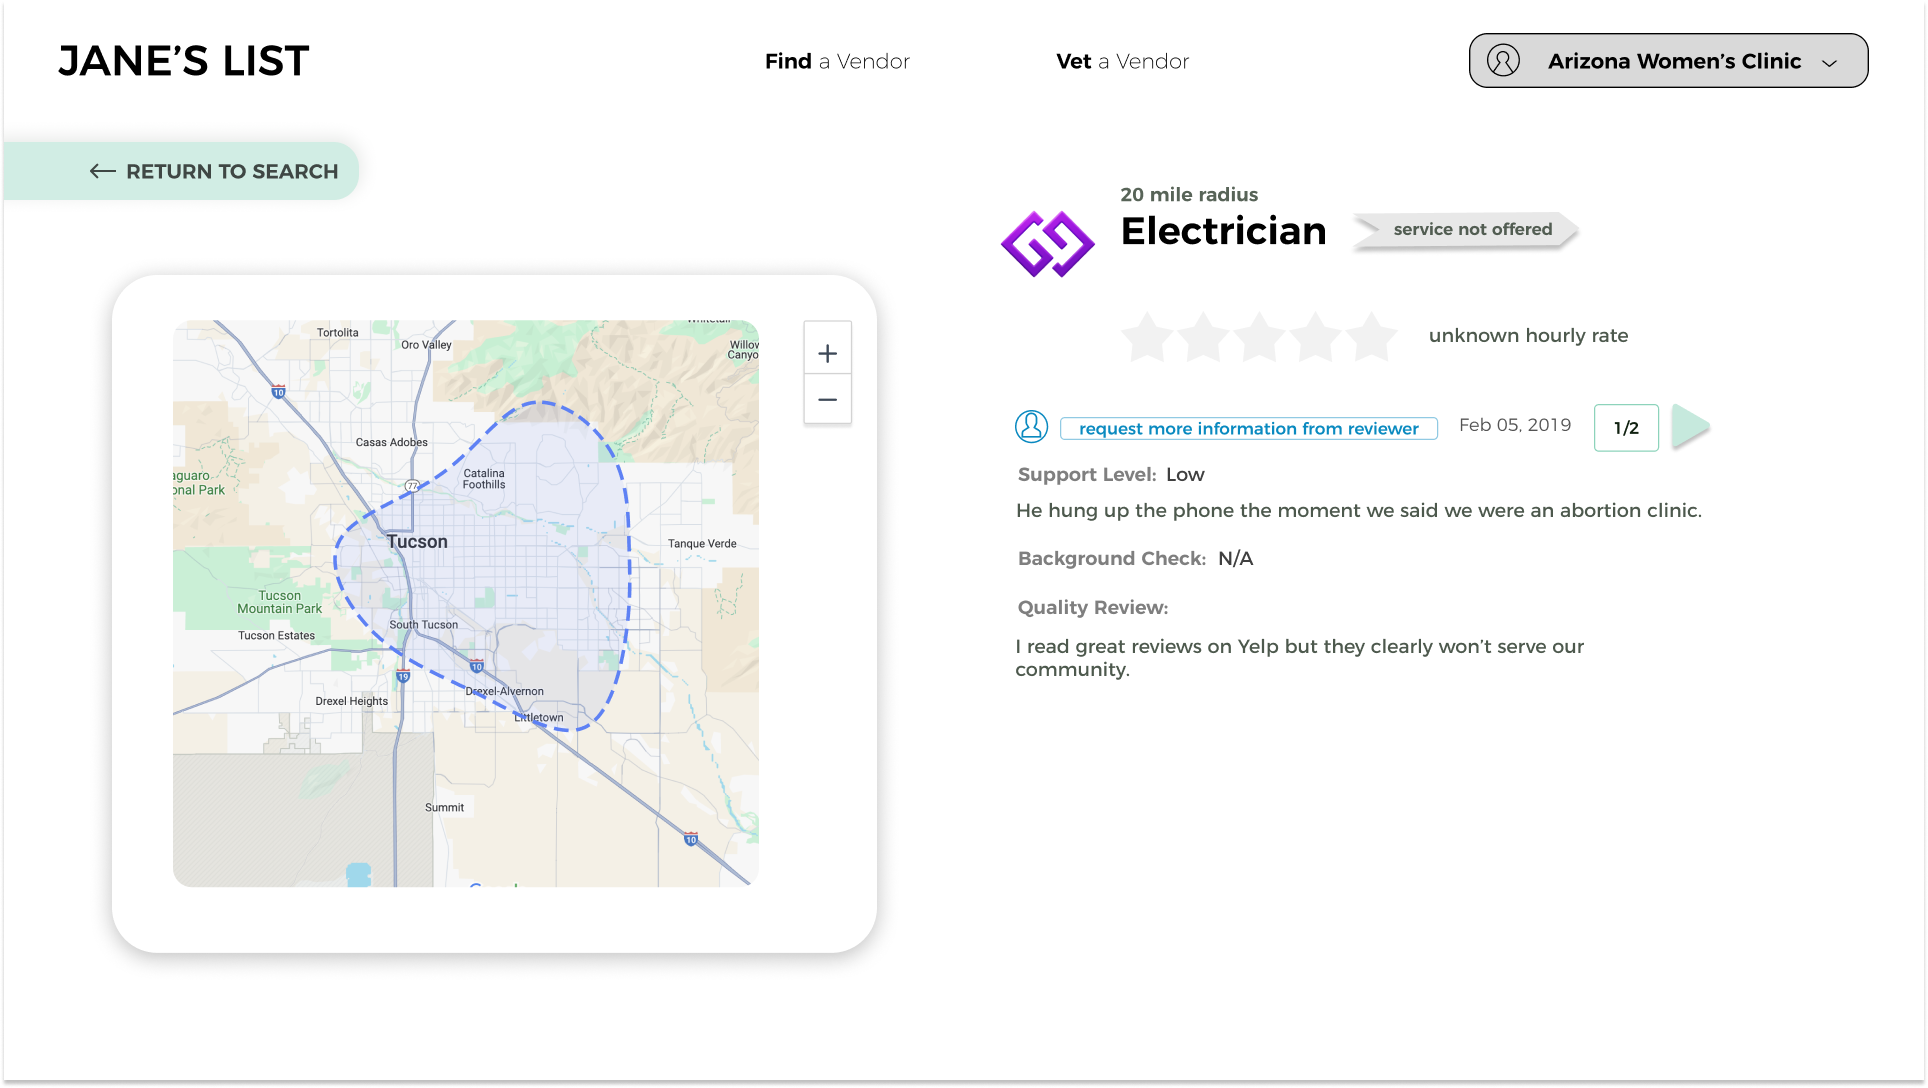The image size is (1928, 1088).
Task: Click the first rating star
Action: (1146, 337)
